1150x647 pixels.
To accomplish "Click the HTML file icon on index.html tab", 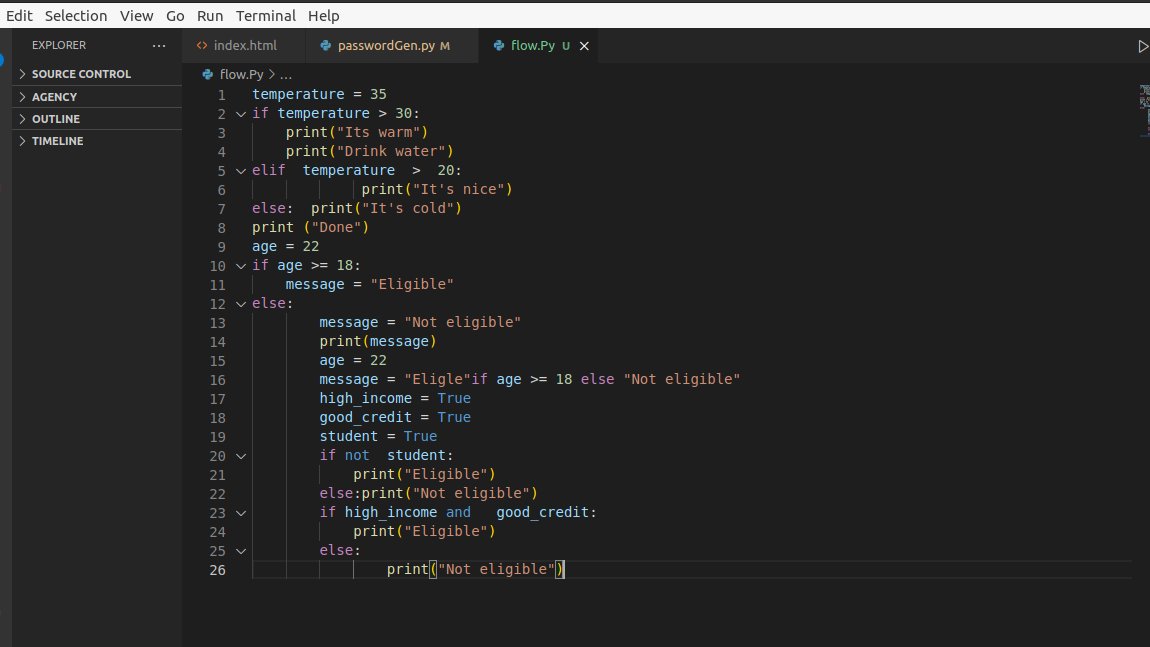I will pos(202,45).
